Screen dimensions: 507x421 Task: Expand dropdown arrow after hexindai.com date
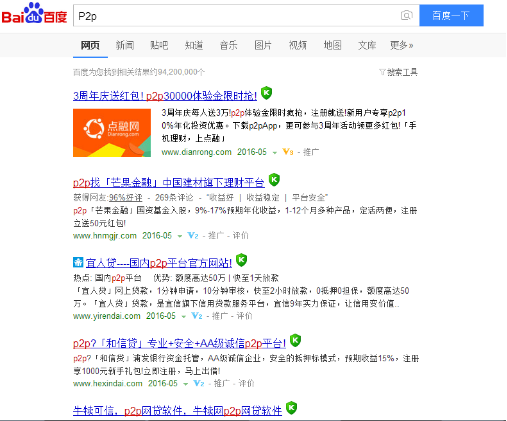(x=185, y=384)
